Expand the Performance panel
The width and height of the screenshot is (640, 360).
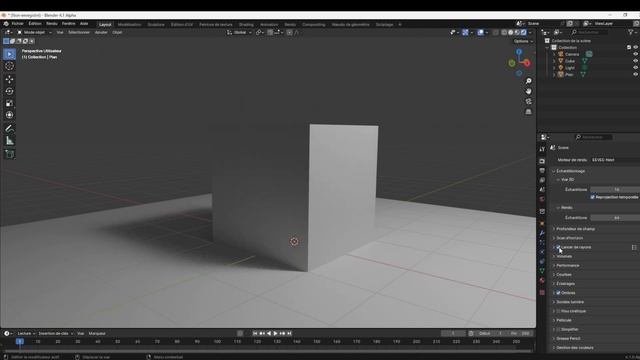[x=568, y=265]
